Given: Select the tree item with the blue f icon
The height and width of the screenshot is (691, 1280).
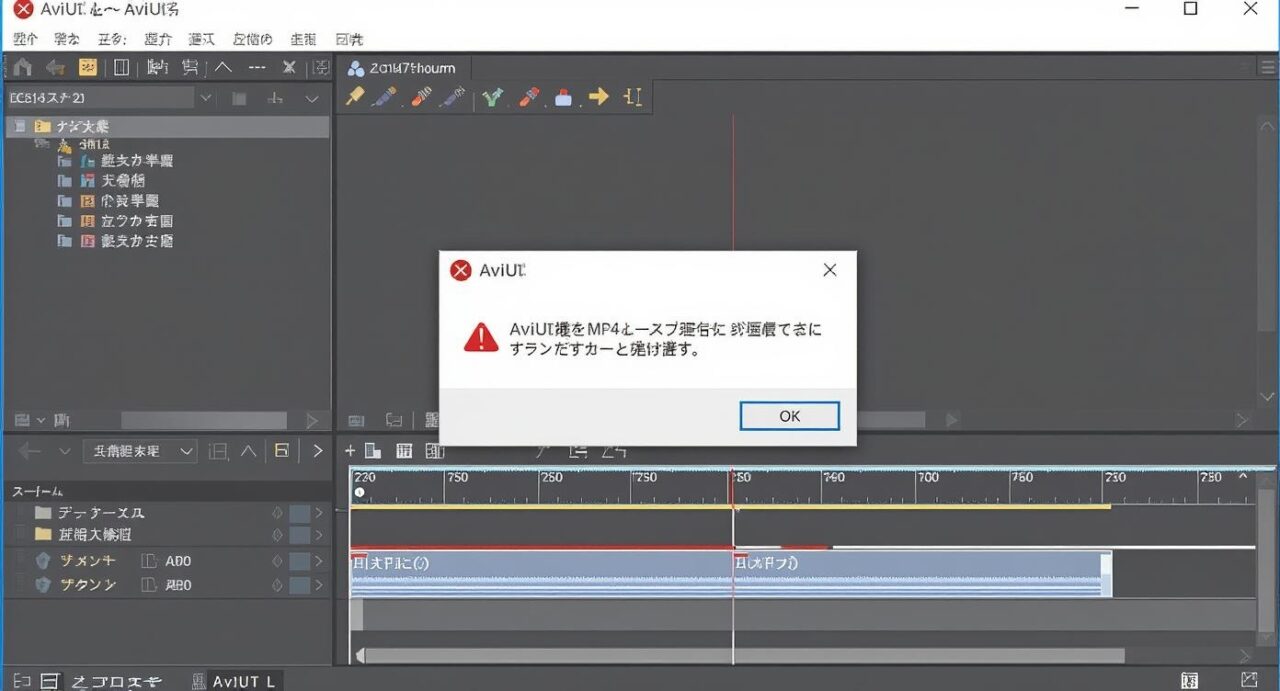Looking at the screenshot, I should [x=115, y=161].
